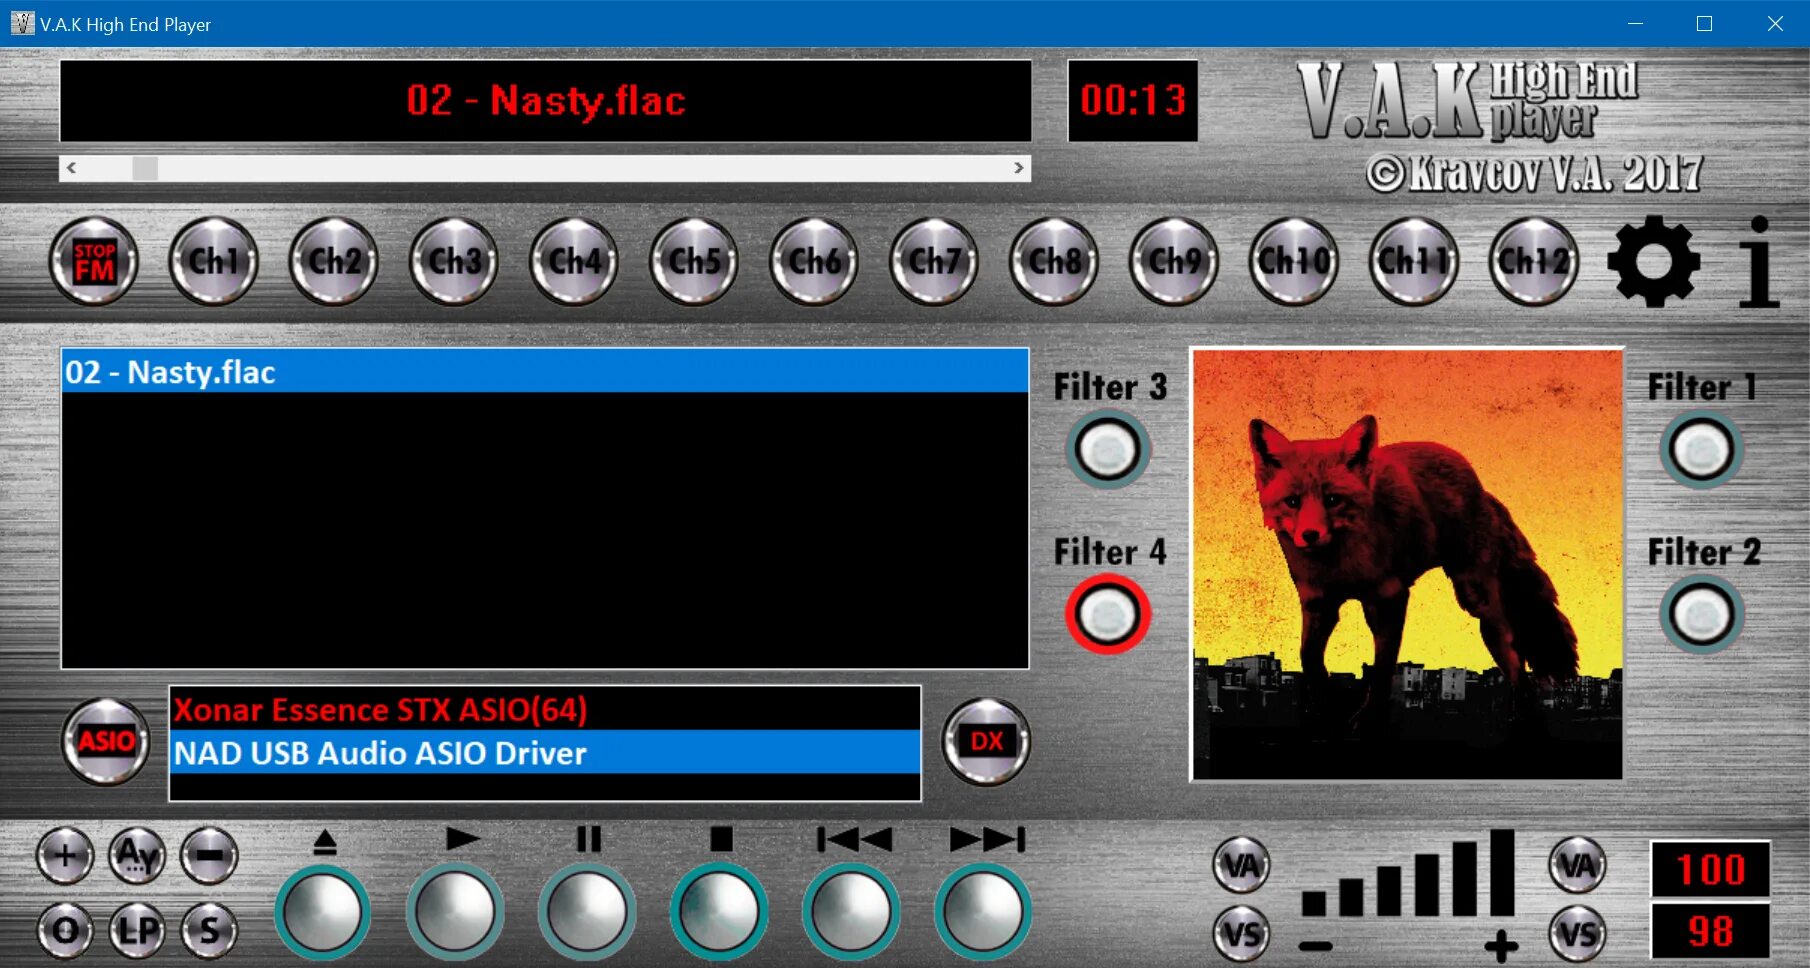Image resolution: width=1810 pixels, height=968 pixels.
Task: Click the round O button
Action: coord(65,930)
